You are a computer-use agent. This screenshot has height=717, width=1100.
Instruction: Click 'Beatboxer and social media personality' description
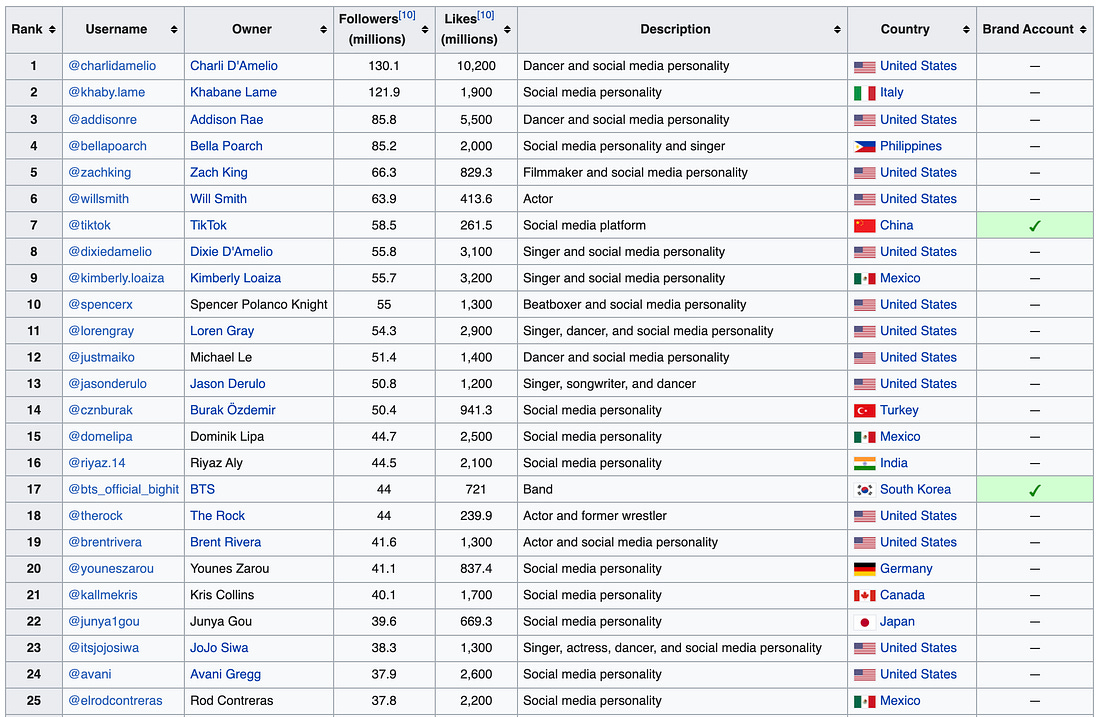(635, 304)
